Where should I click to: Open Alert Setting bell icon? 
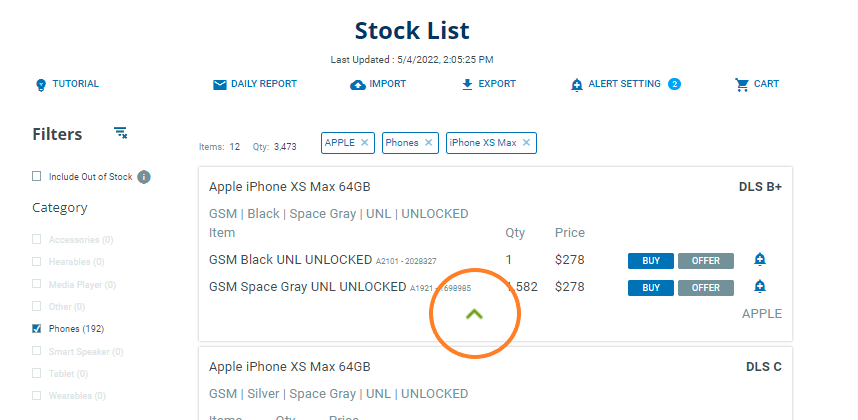[576, 85]
